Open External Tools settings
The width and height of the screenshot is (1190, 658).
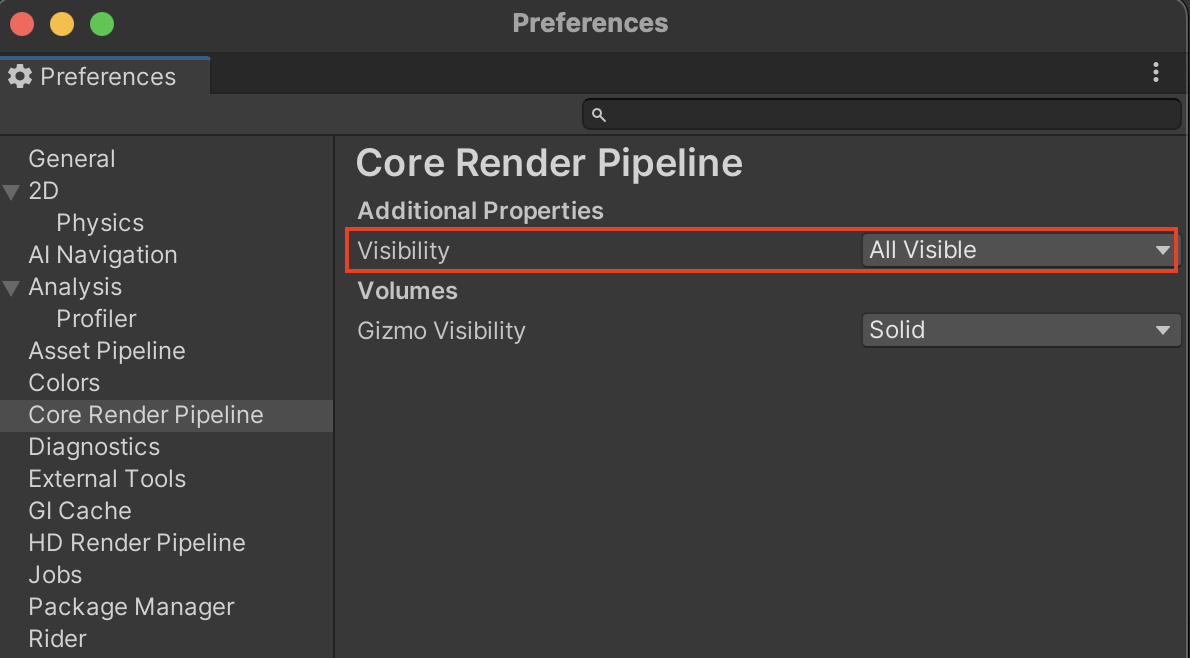point(107,479)
